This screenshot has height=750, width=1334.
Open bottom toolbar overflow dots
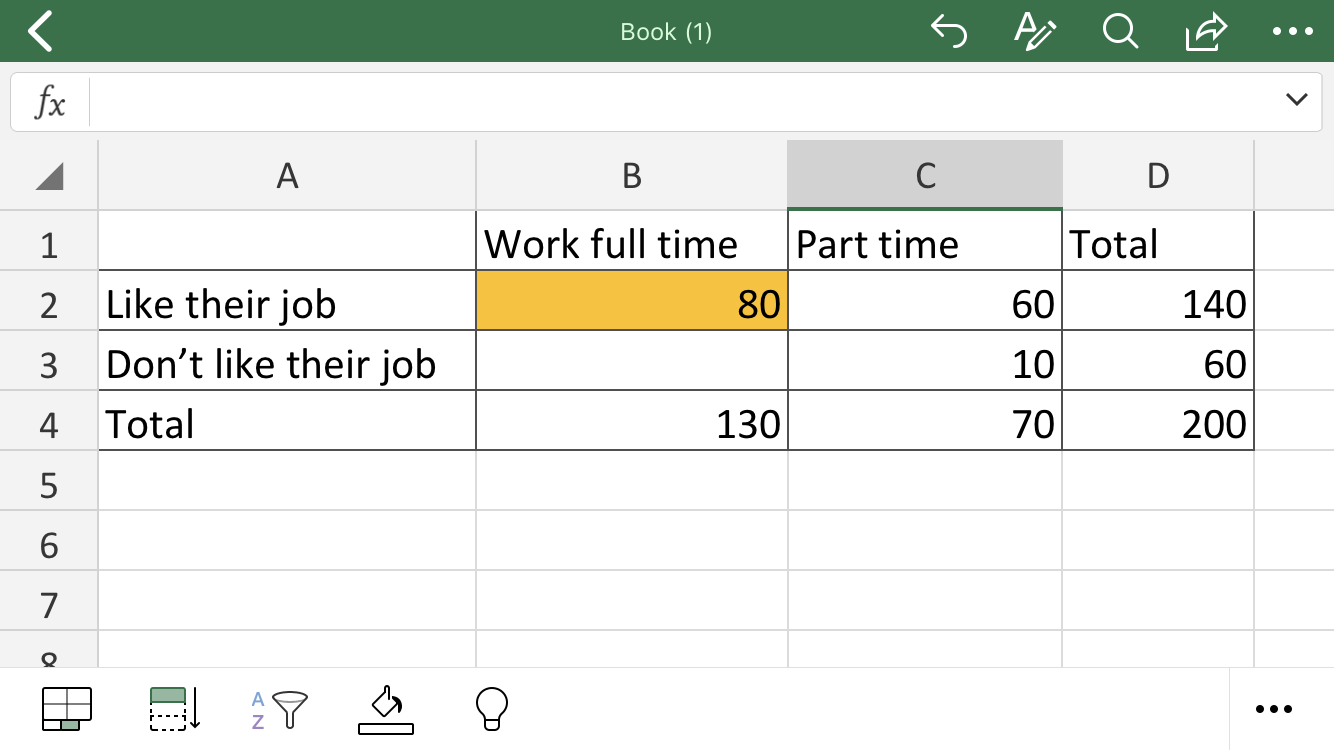tap(1273, 709)
